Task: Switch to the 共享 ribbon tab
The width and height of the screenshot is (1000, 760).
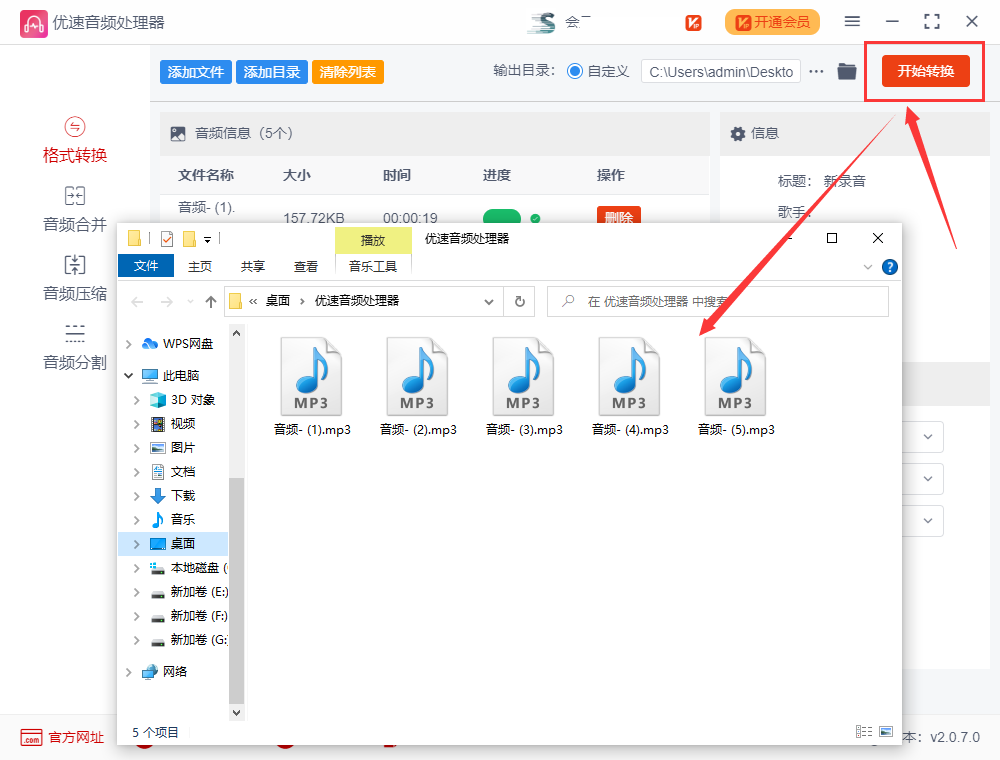Action: (253, 267)
